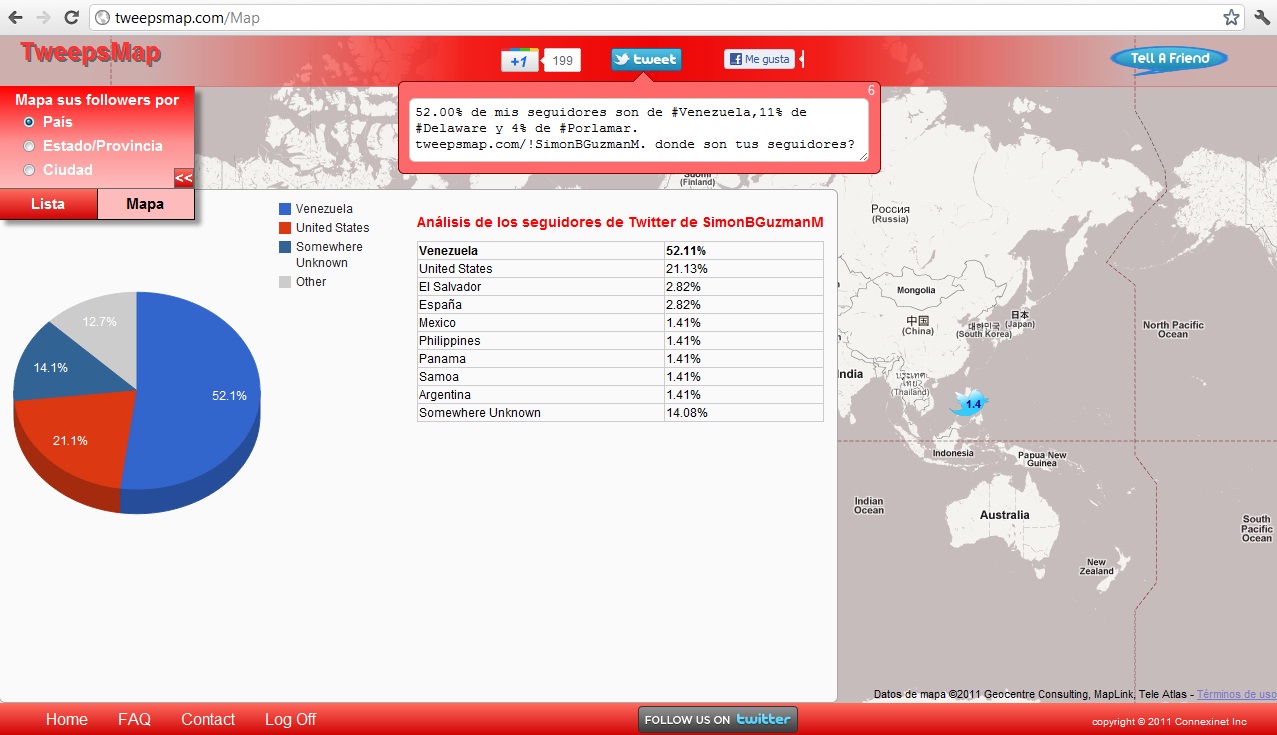Screen dimensions: 1277x735
Task: Click the TweepsMap logo
Action: (91, 53)
